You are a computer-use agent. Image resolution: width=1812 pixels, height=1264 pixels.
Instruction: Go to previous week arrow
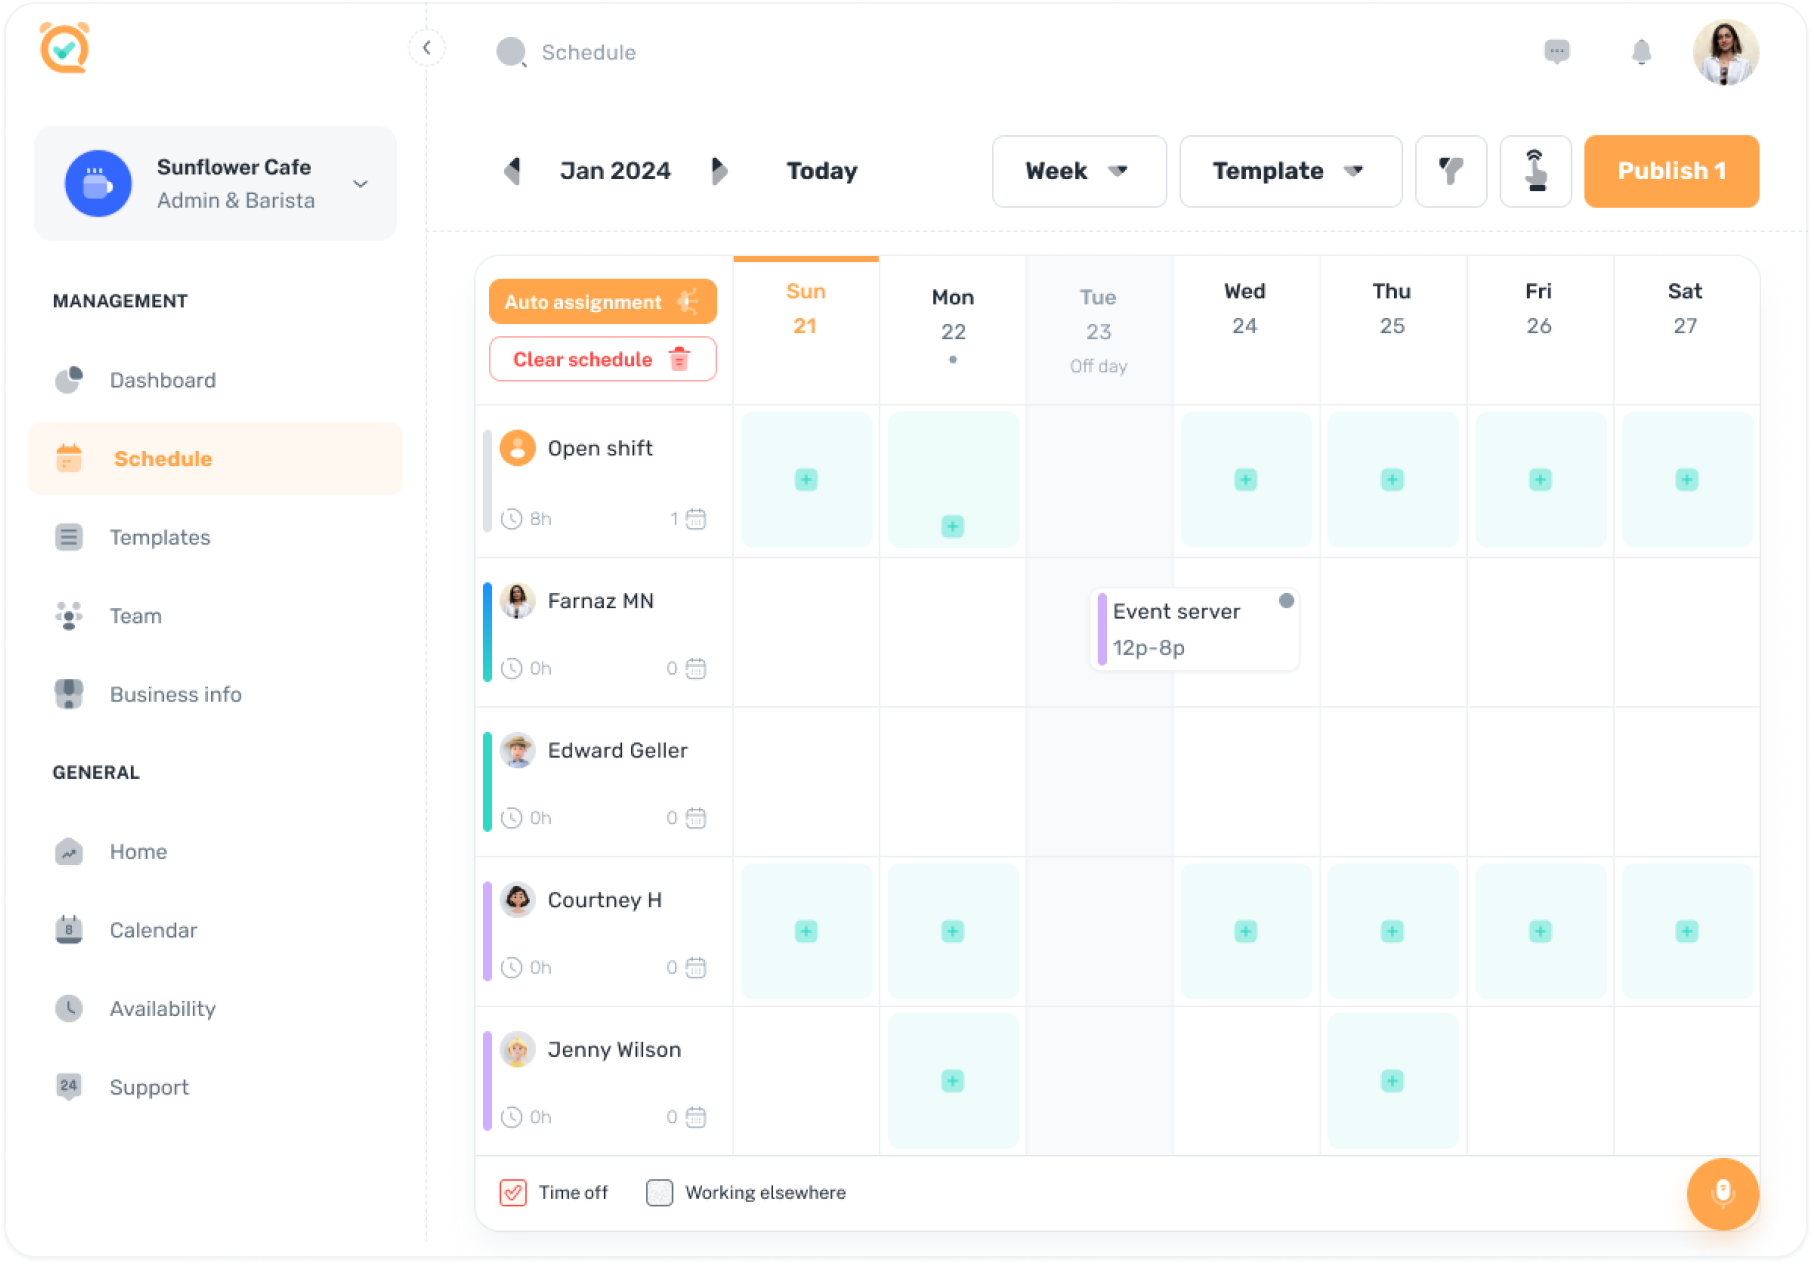[513, 171]
